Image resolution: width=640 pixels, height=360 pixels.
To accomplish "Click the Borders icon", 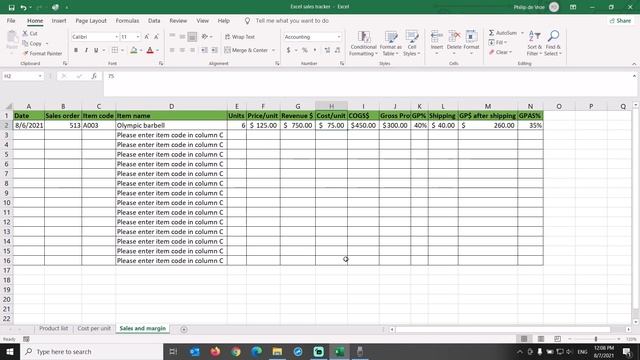I will [x=115, y=50].
